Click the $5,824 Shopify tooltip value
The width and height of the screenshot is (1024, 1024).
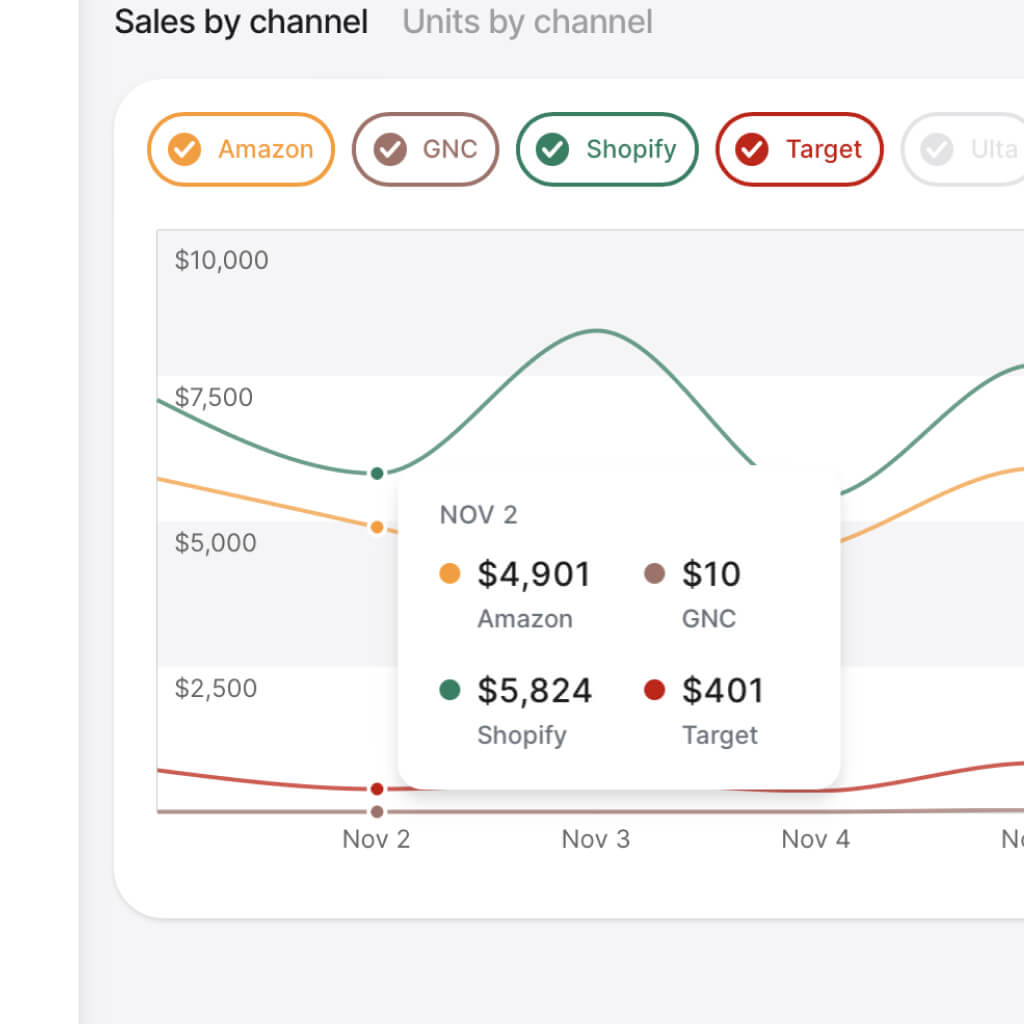[534, 691]
